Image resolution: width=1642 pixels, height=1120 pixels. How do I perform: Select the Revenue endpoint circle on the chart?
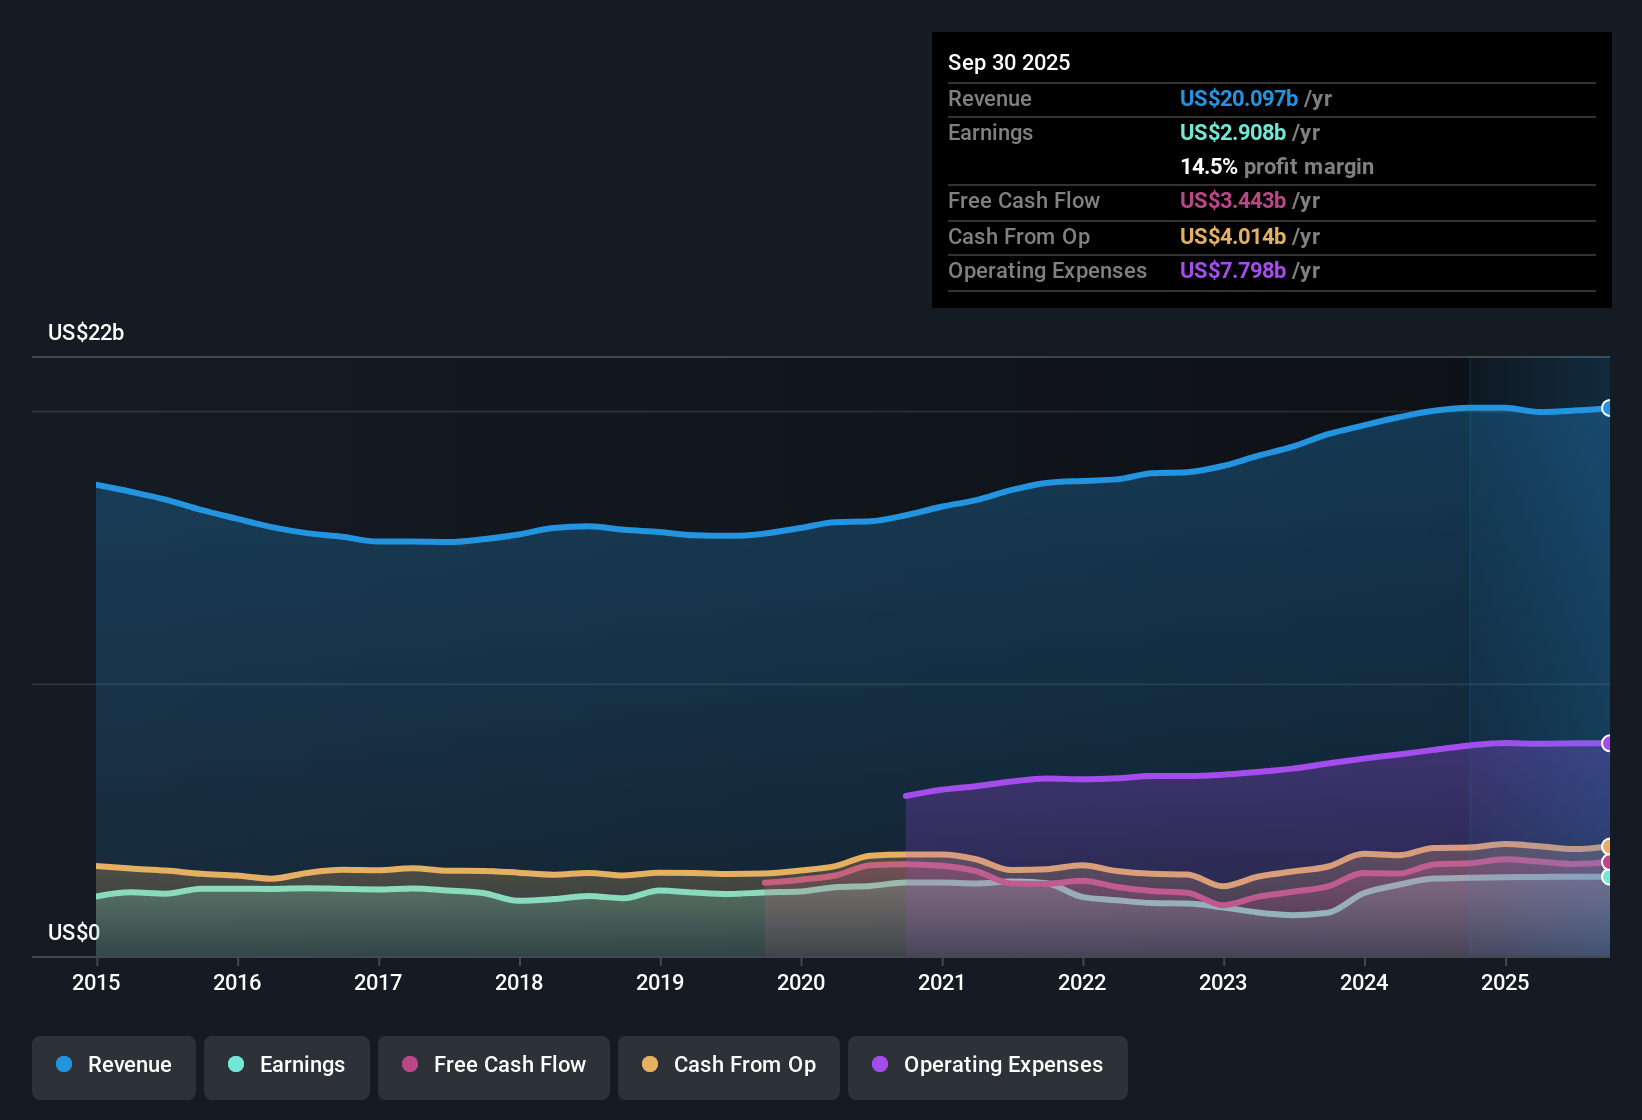click(1608, 409)
